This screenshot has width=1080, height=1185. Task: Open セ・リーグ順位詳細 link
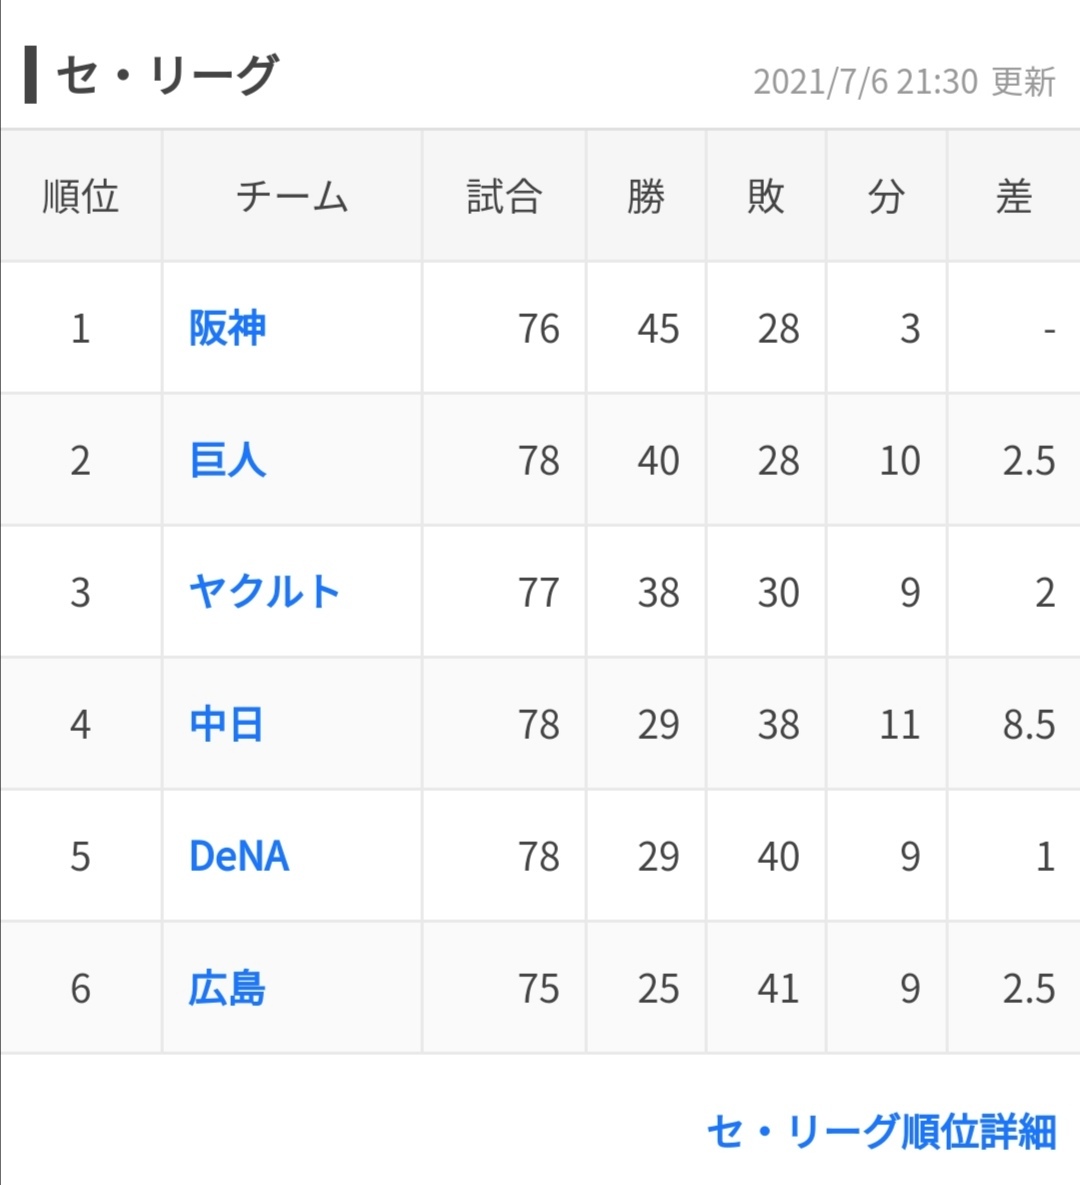click(x=881, y=1131)
